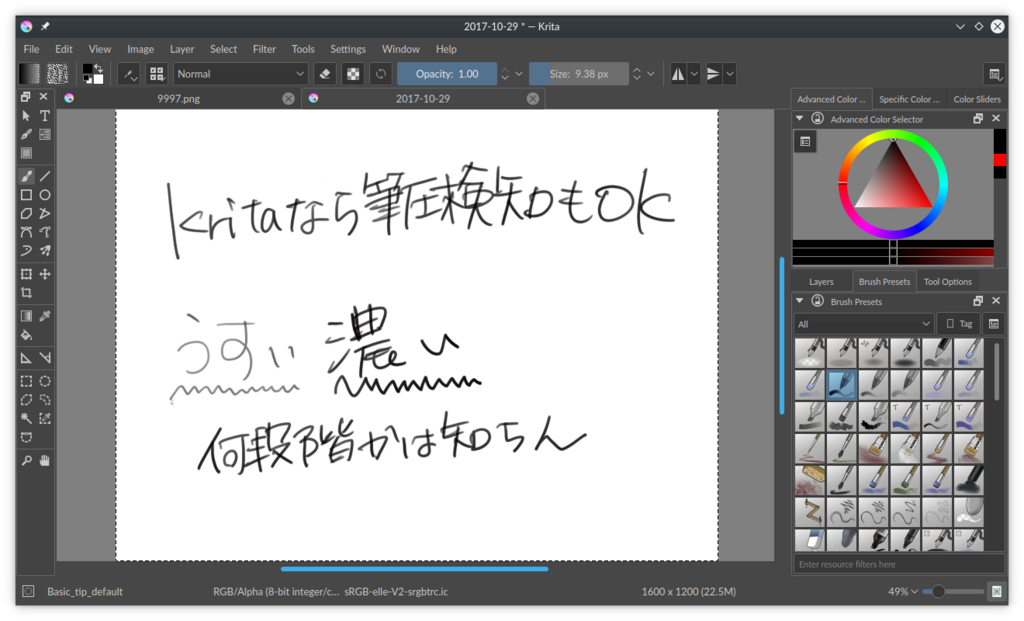This screenshot has height=621, width=1024.
Task: Switch to the Layers docker tab
Action: tap(821, 281)
